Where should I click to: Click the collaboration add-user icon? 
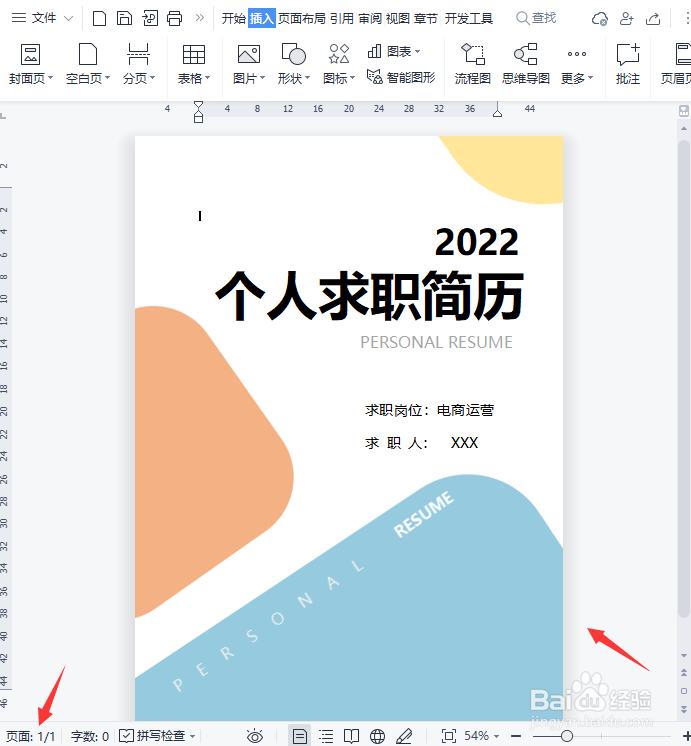[626, 19]
